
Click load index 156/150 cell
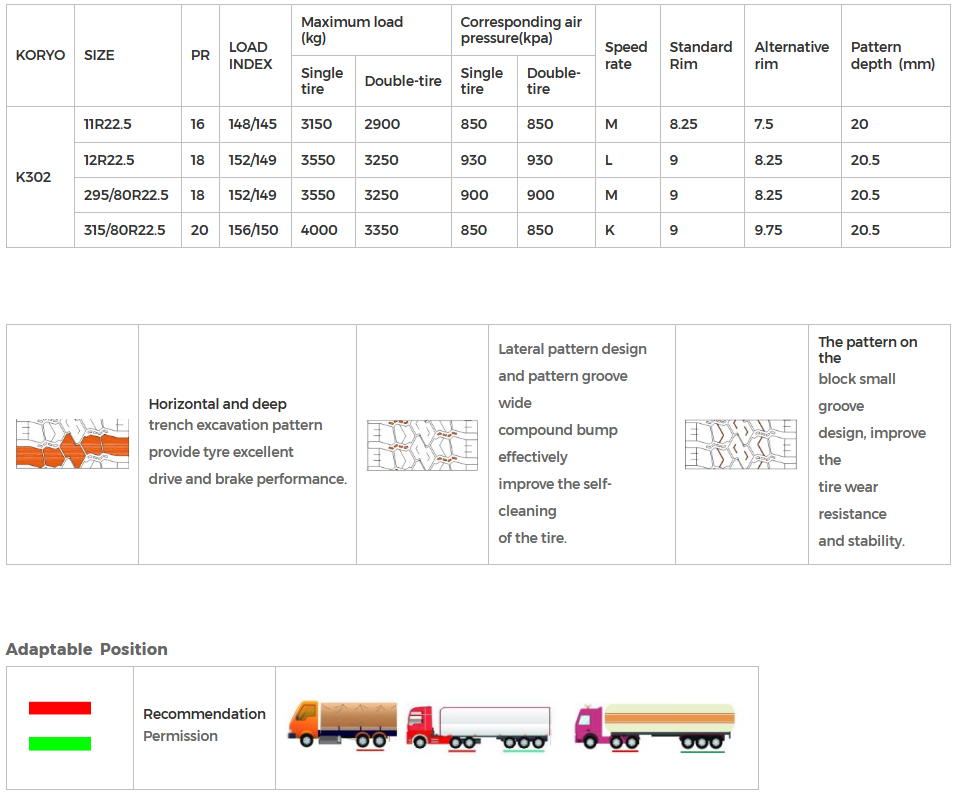(253, 230)
